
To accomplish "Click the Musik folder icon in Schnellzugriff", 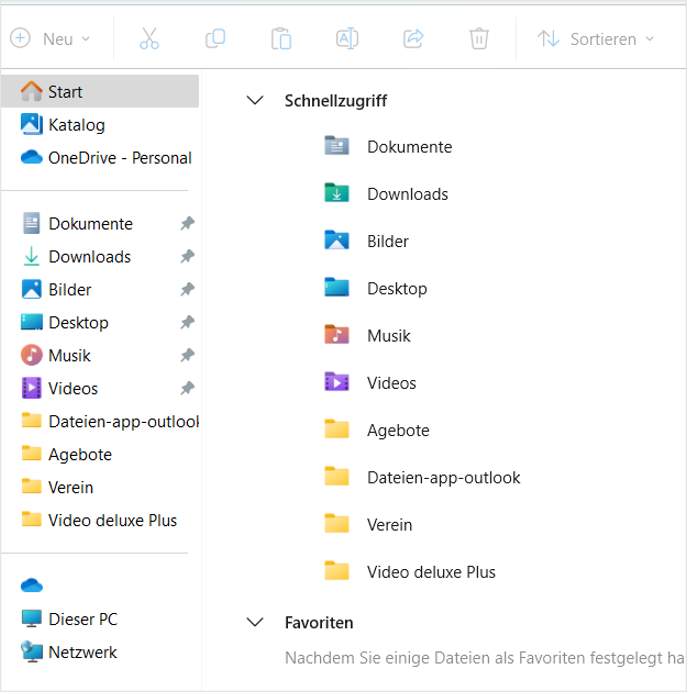I will tap(336, 335).
